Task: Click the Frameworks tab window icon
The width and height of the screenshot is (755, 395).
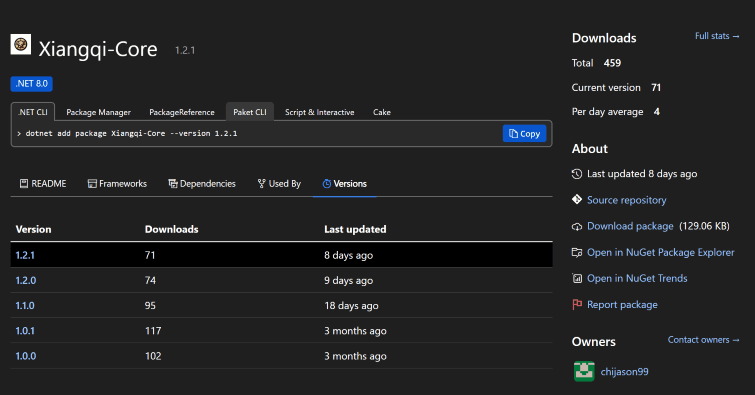Action: (x=92, y=184)
